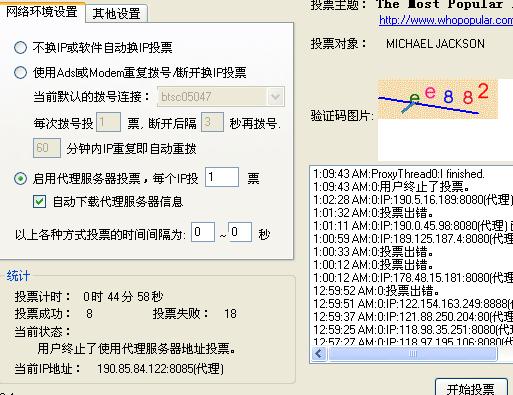
Task: Click the 0时 44分 58秒 vote timer
Action: [123, 296]
